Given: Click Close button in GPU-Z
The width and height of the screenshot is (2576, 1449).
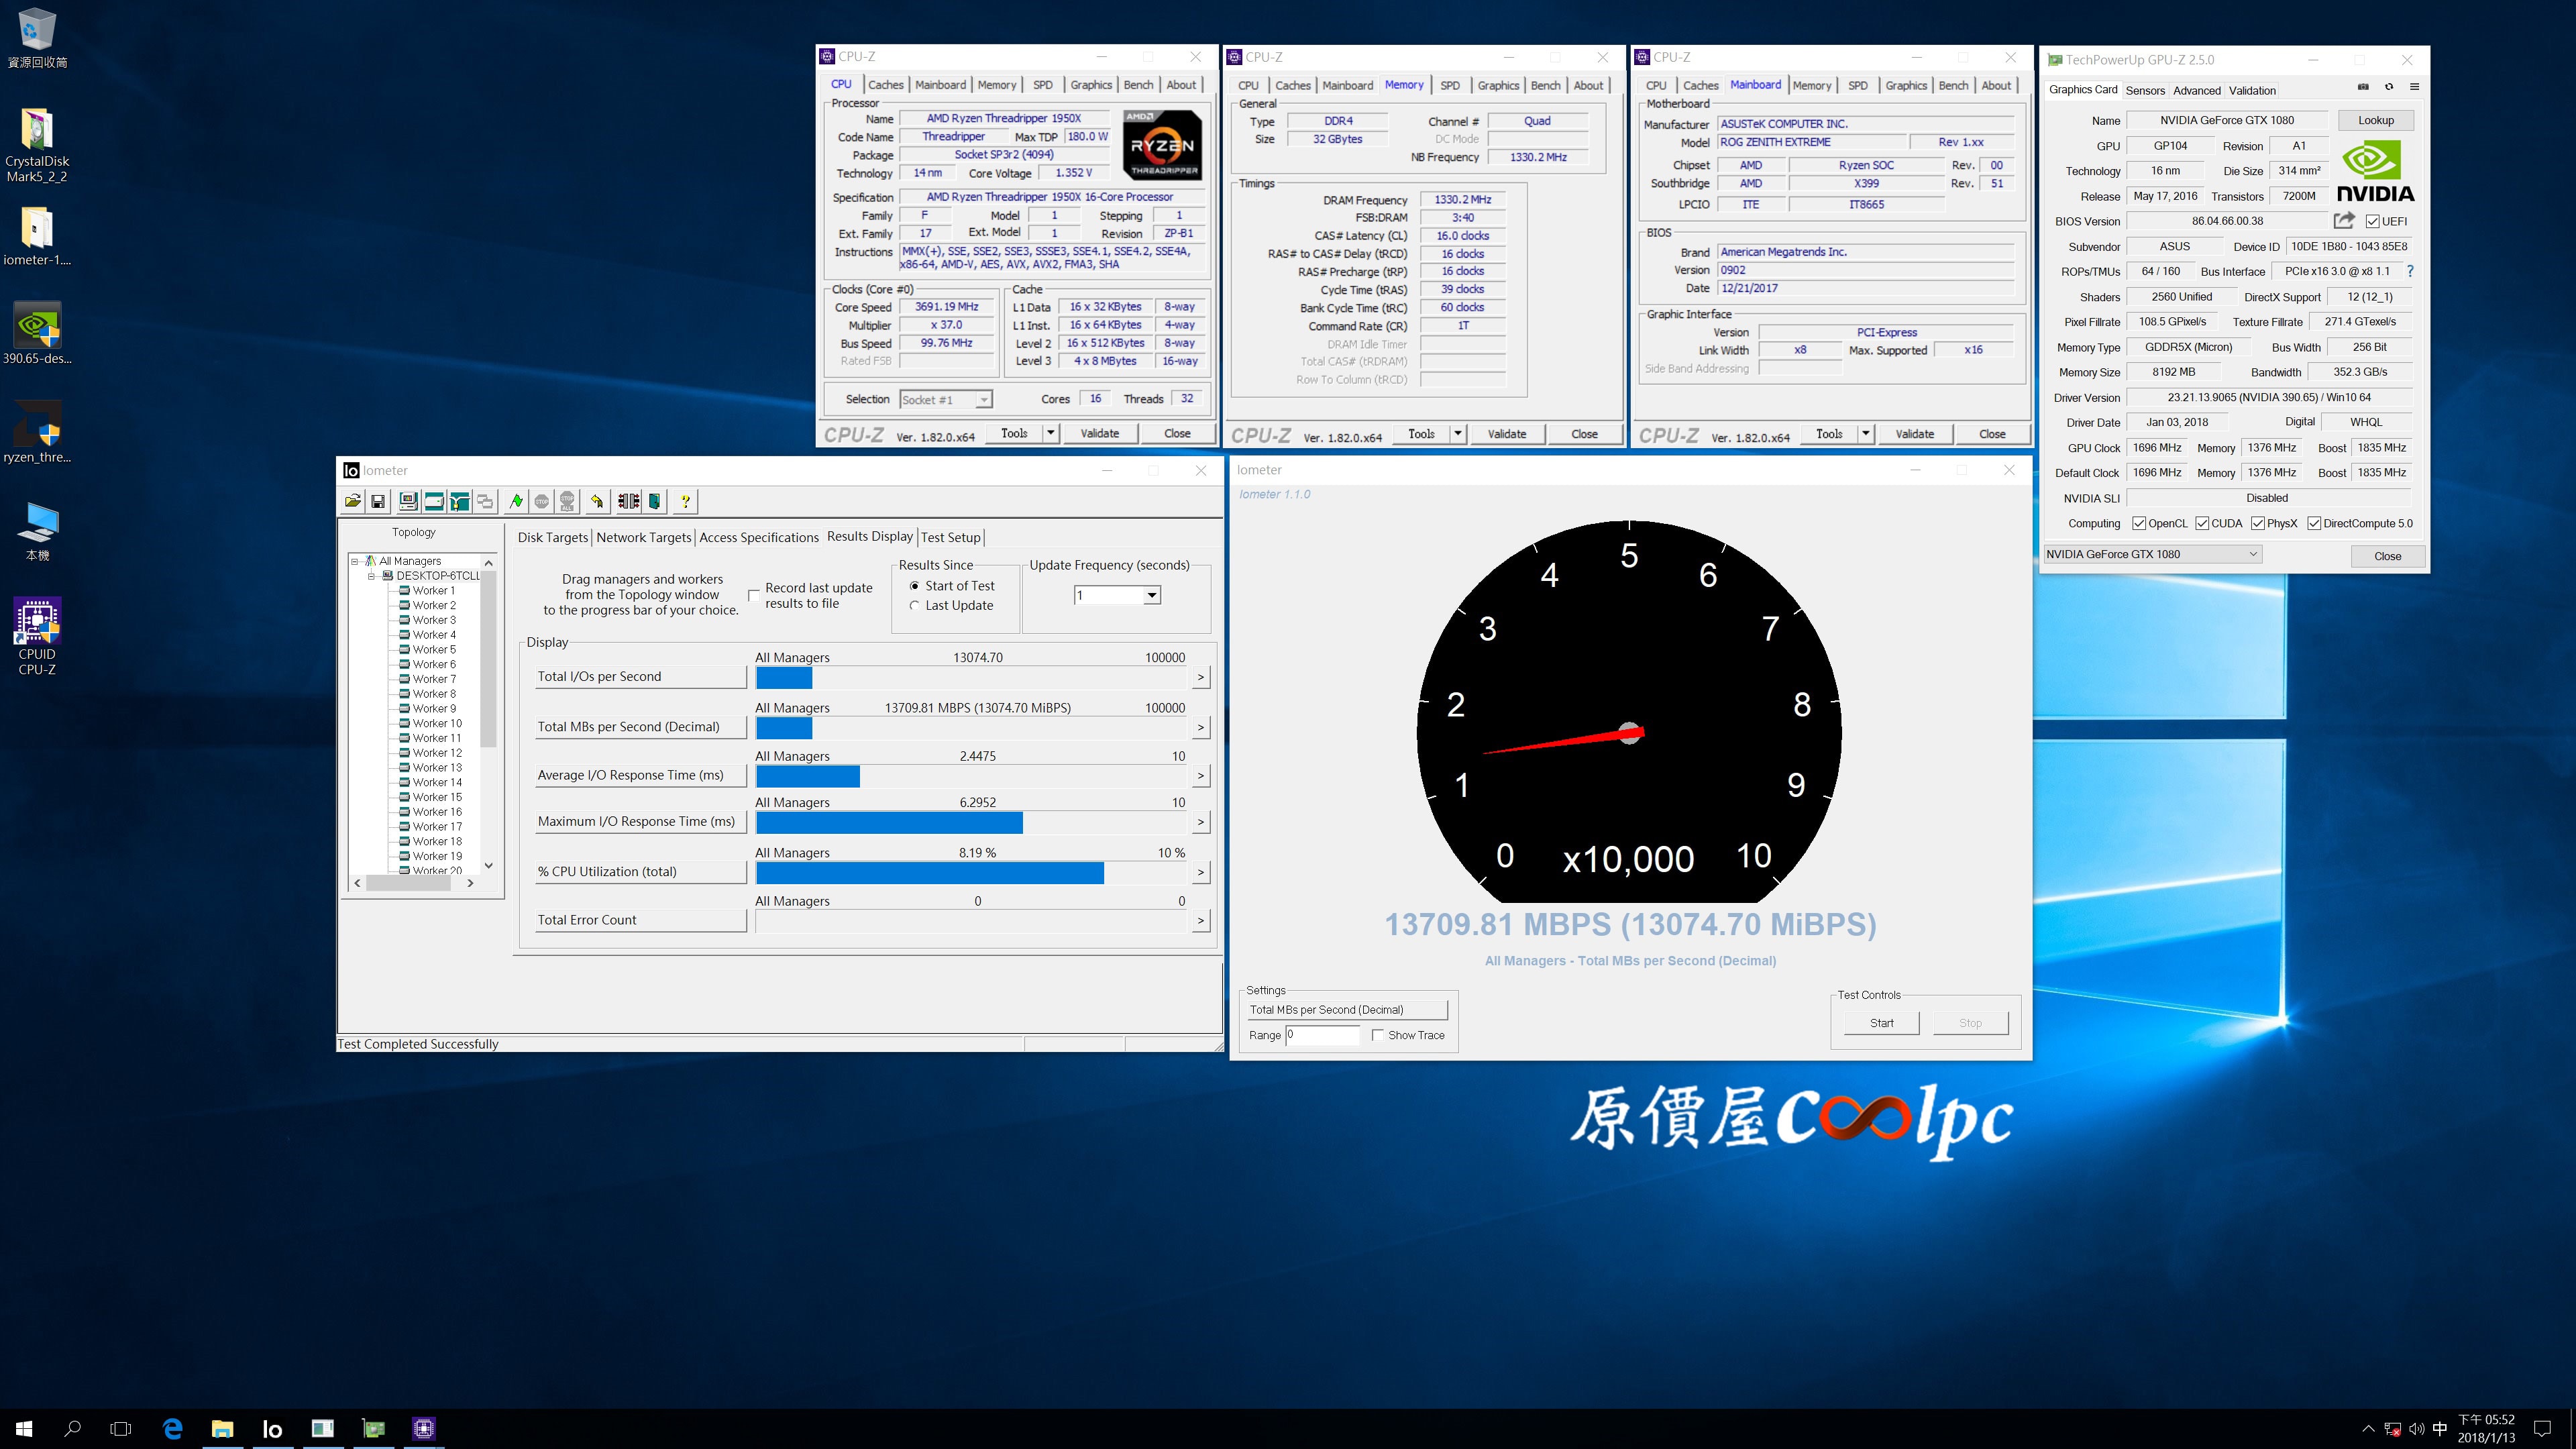Looking at the screenshot, I should pyautogui.click(x=2387, y=556).
